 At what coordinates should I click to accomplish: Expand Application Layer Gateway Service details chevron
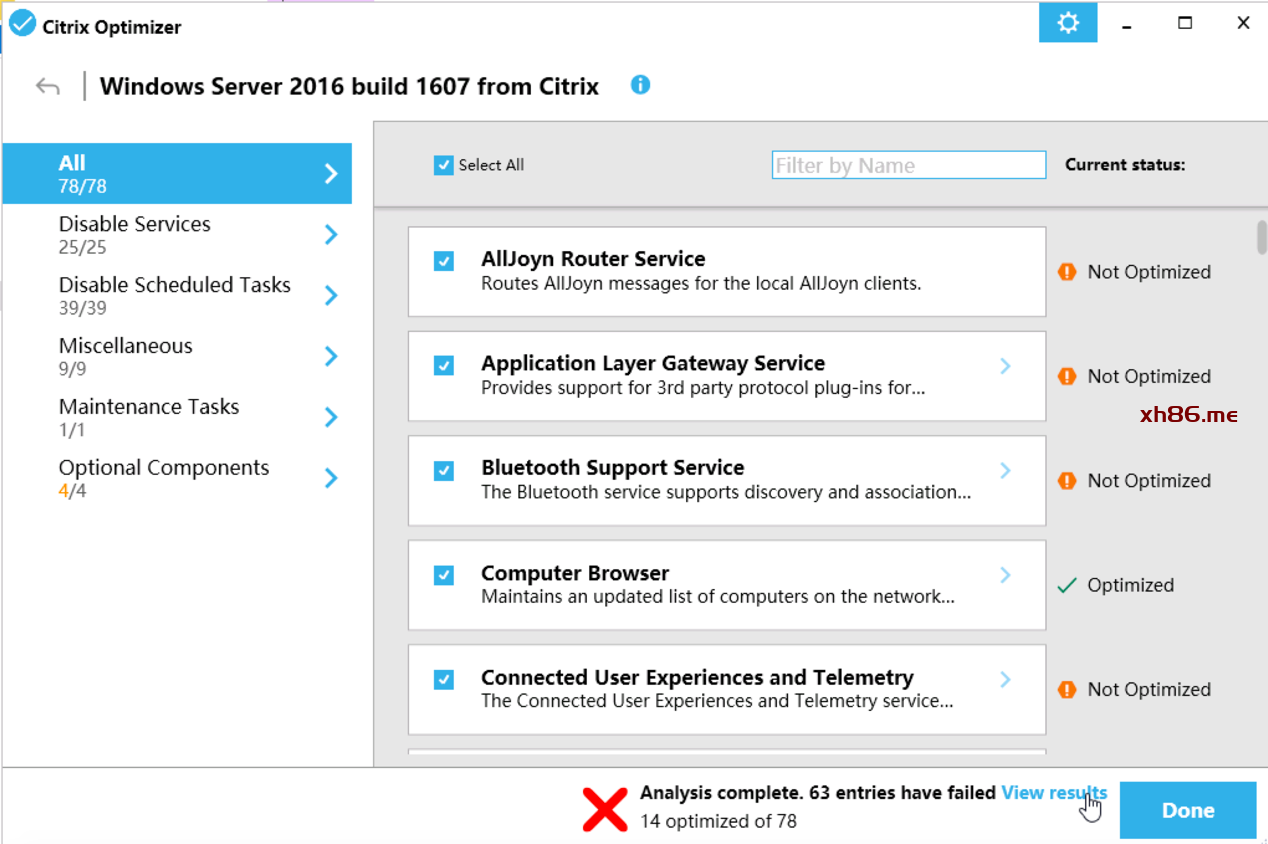[x=1006, y=366]
